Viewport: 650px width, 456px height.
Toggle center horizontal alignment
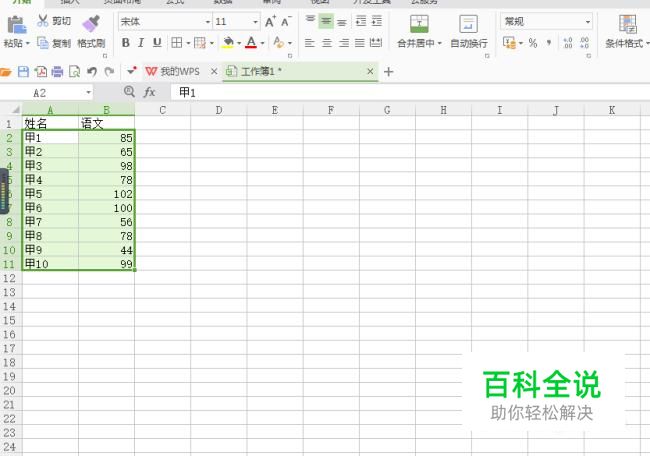point(327,43)
